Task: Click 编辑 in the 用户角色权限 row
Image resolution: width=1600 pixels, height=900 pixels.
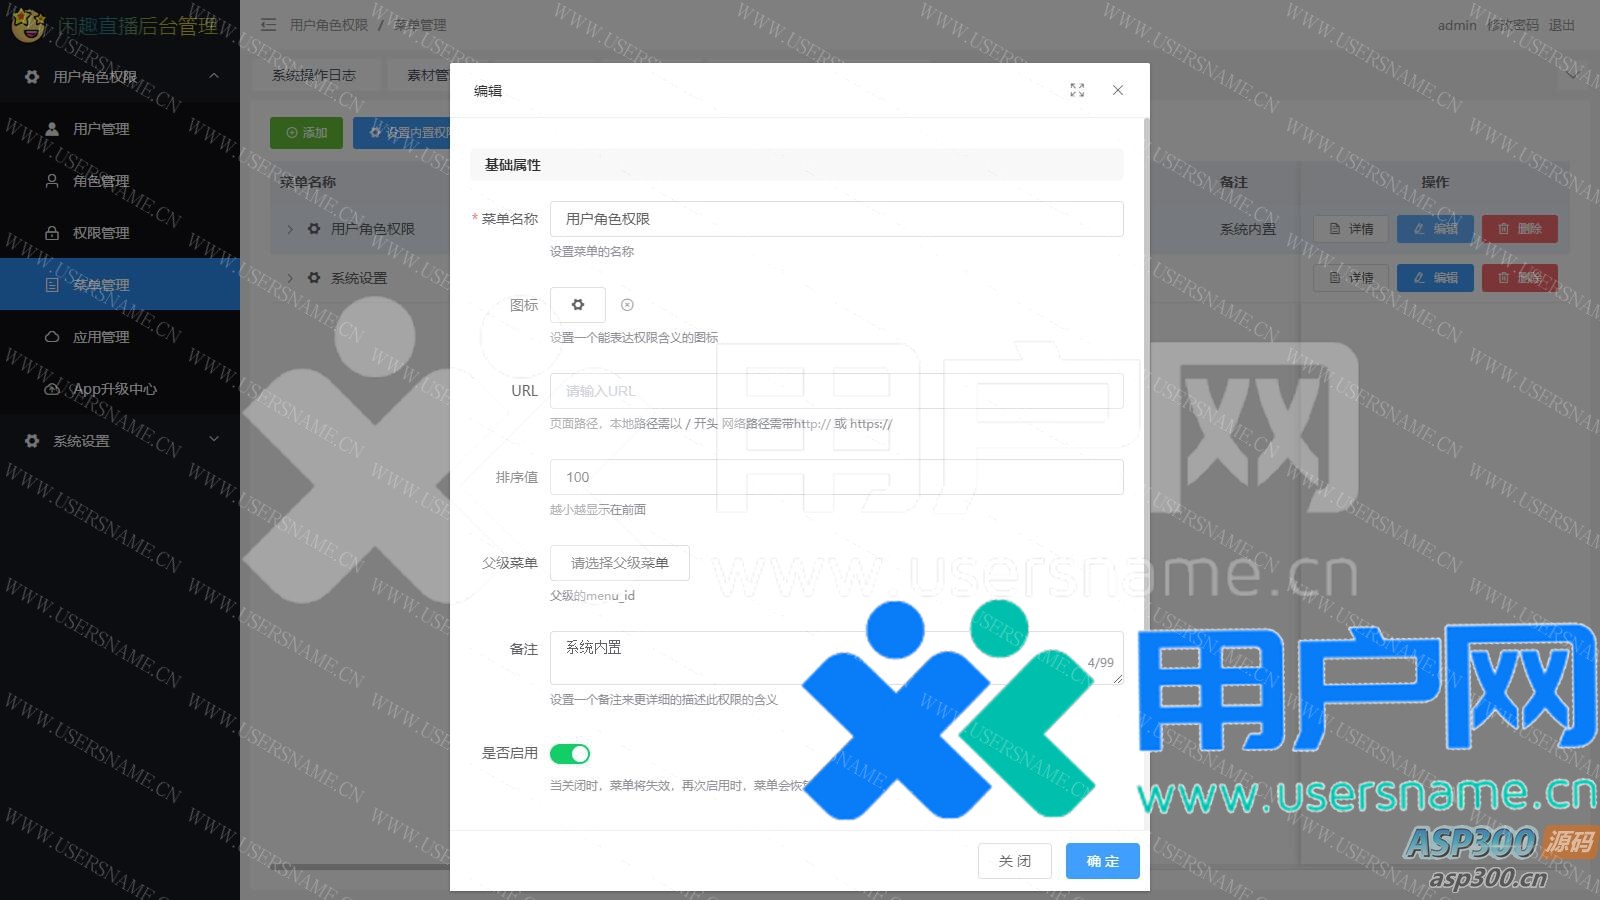Action: pyautogui.click(x=1435, y=229)
